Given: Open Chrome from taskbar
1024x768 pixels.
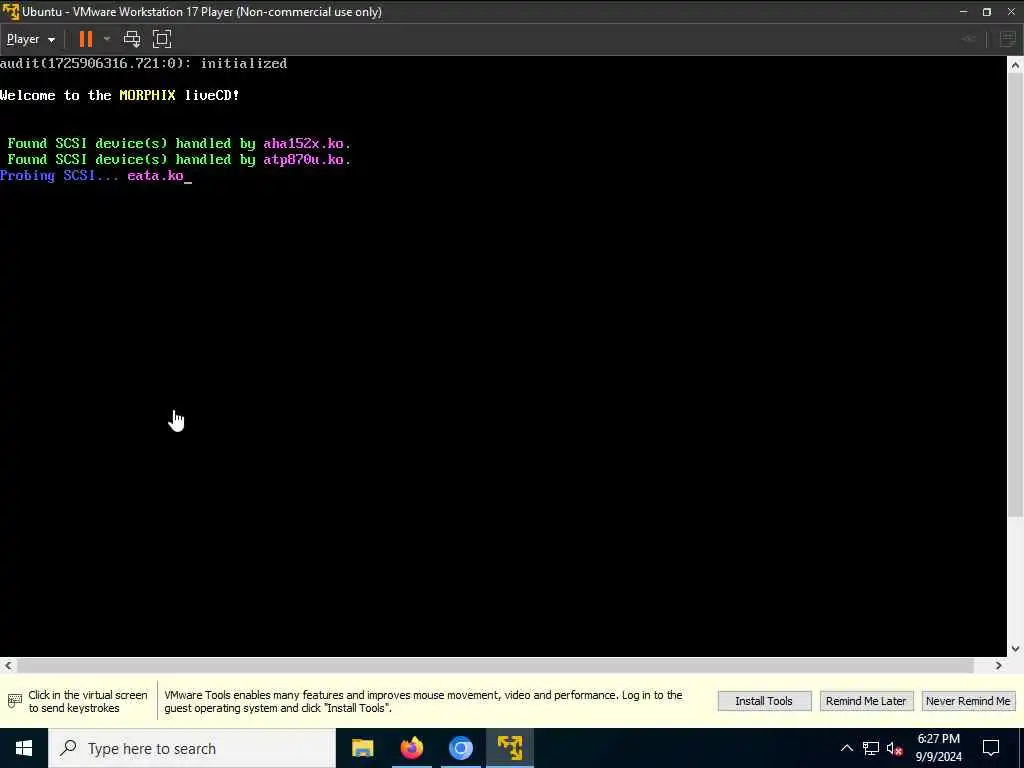Looking at the screenshot, I should [460, 748].
